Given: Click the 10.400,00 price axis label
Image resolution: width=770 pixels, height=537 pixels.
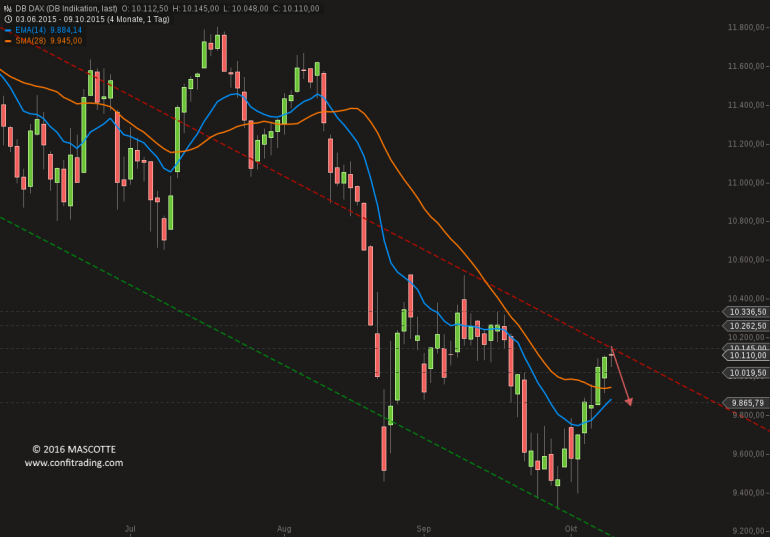Looking at the screenshot, I should click(x=746, y=299).
